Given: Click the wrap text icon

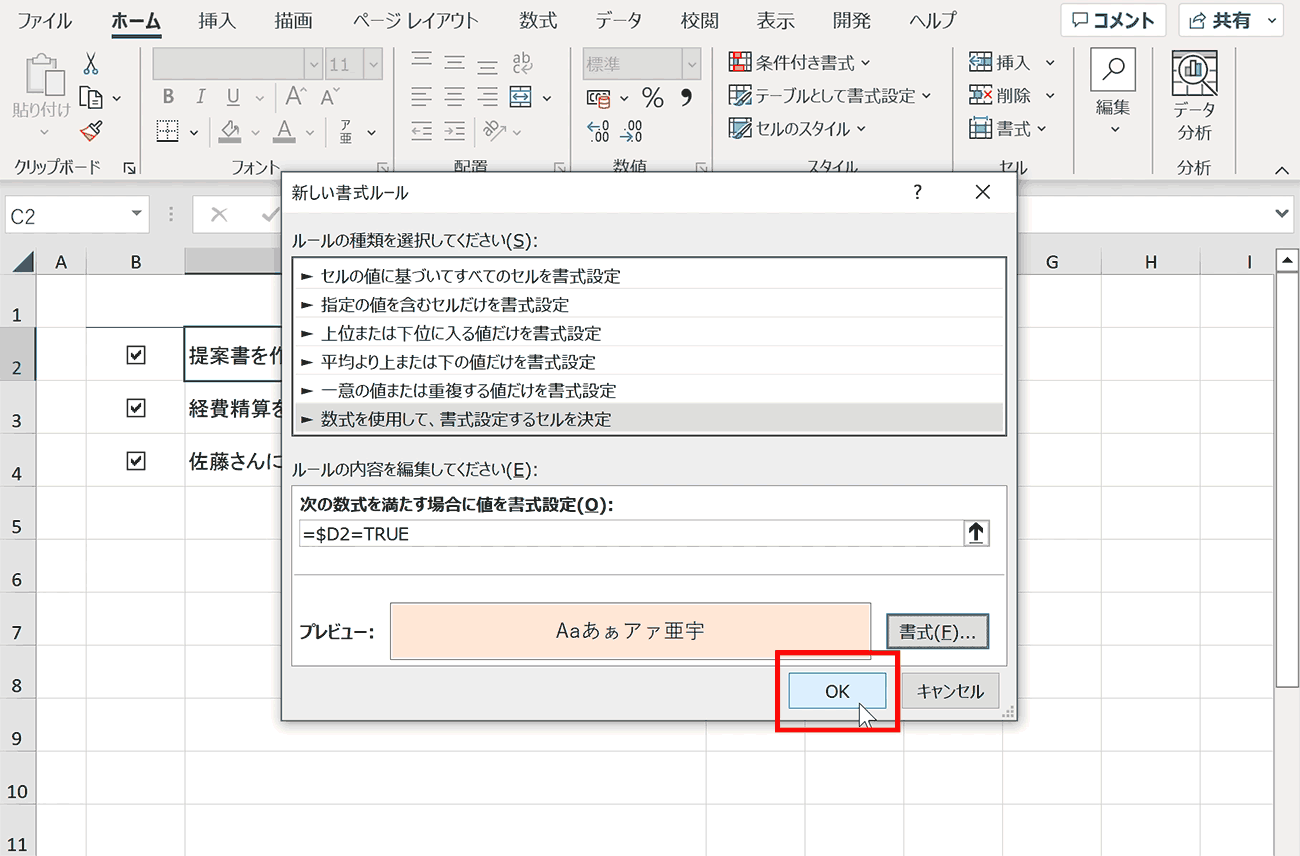Looking at the screenshot, I should click(x=523, y=64).
